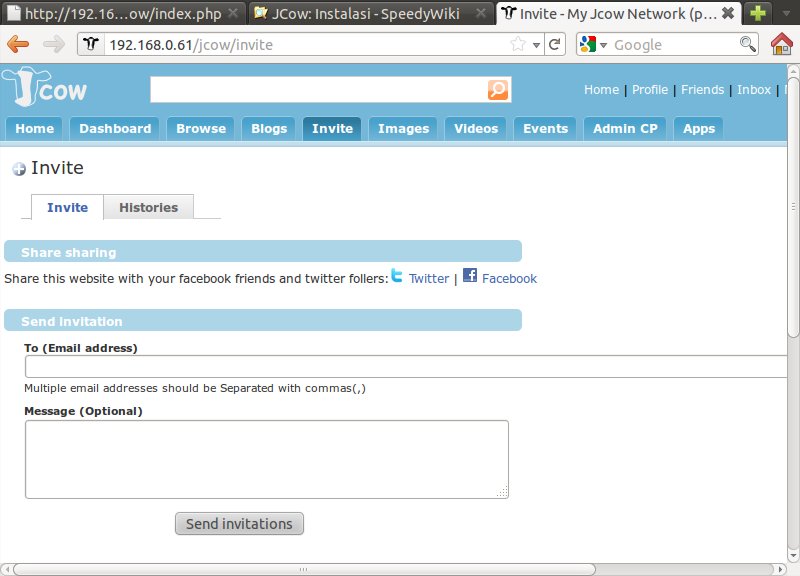Click the Twitter bird icon

397,277
